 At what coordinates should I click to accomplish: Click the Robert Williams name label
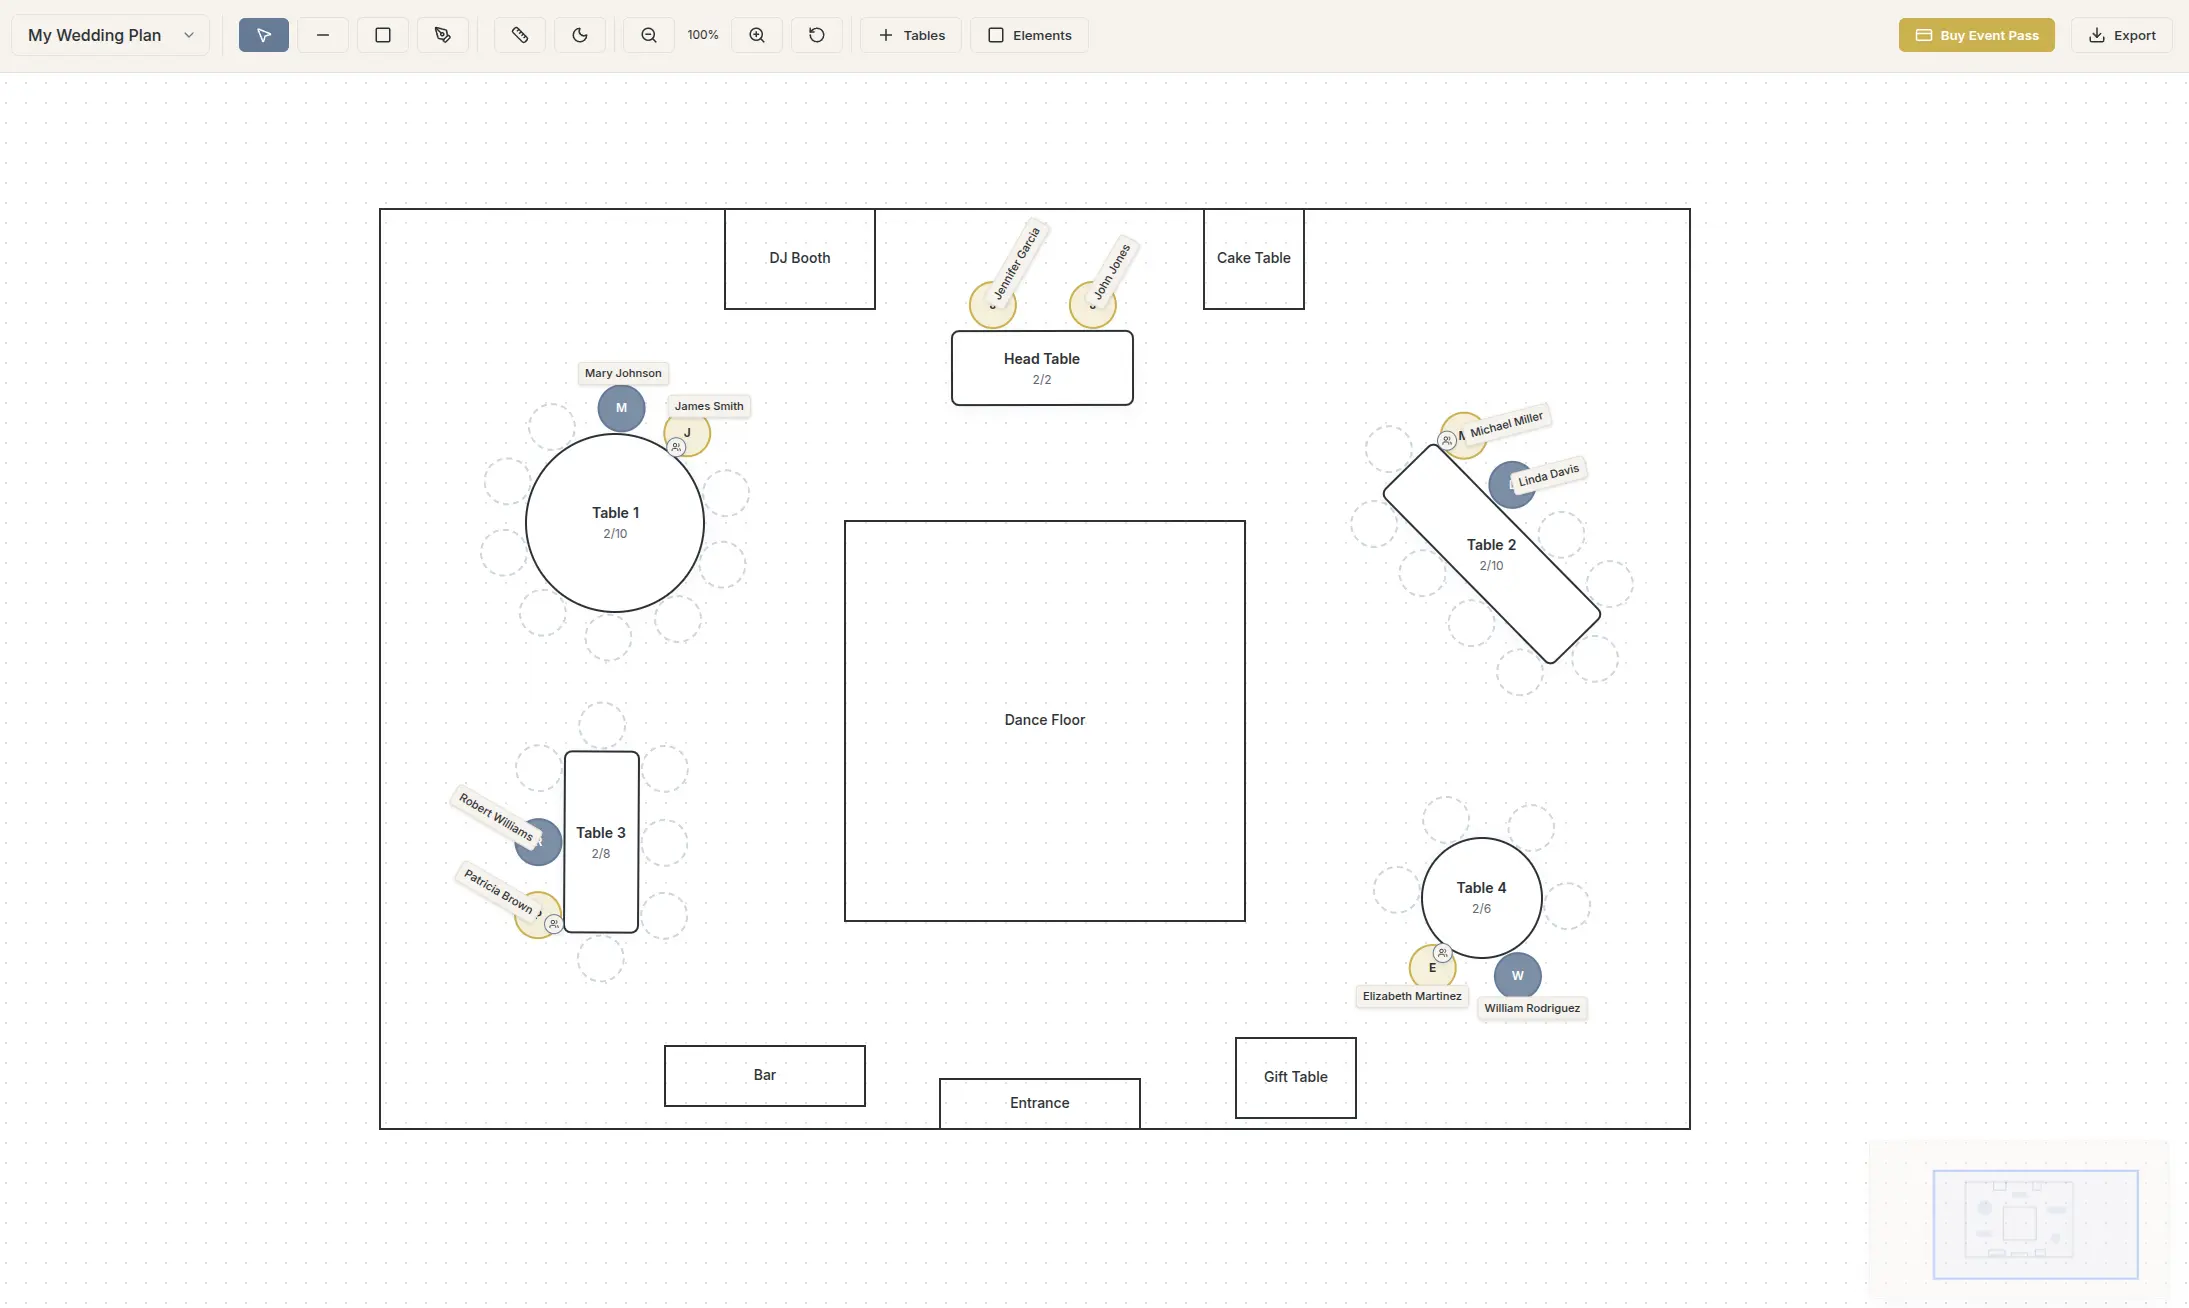click(x=495, y=815)
